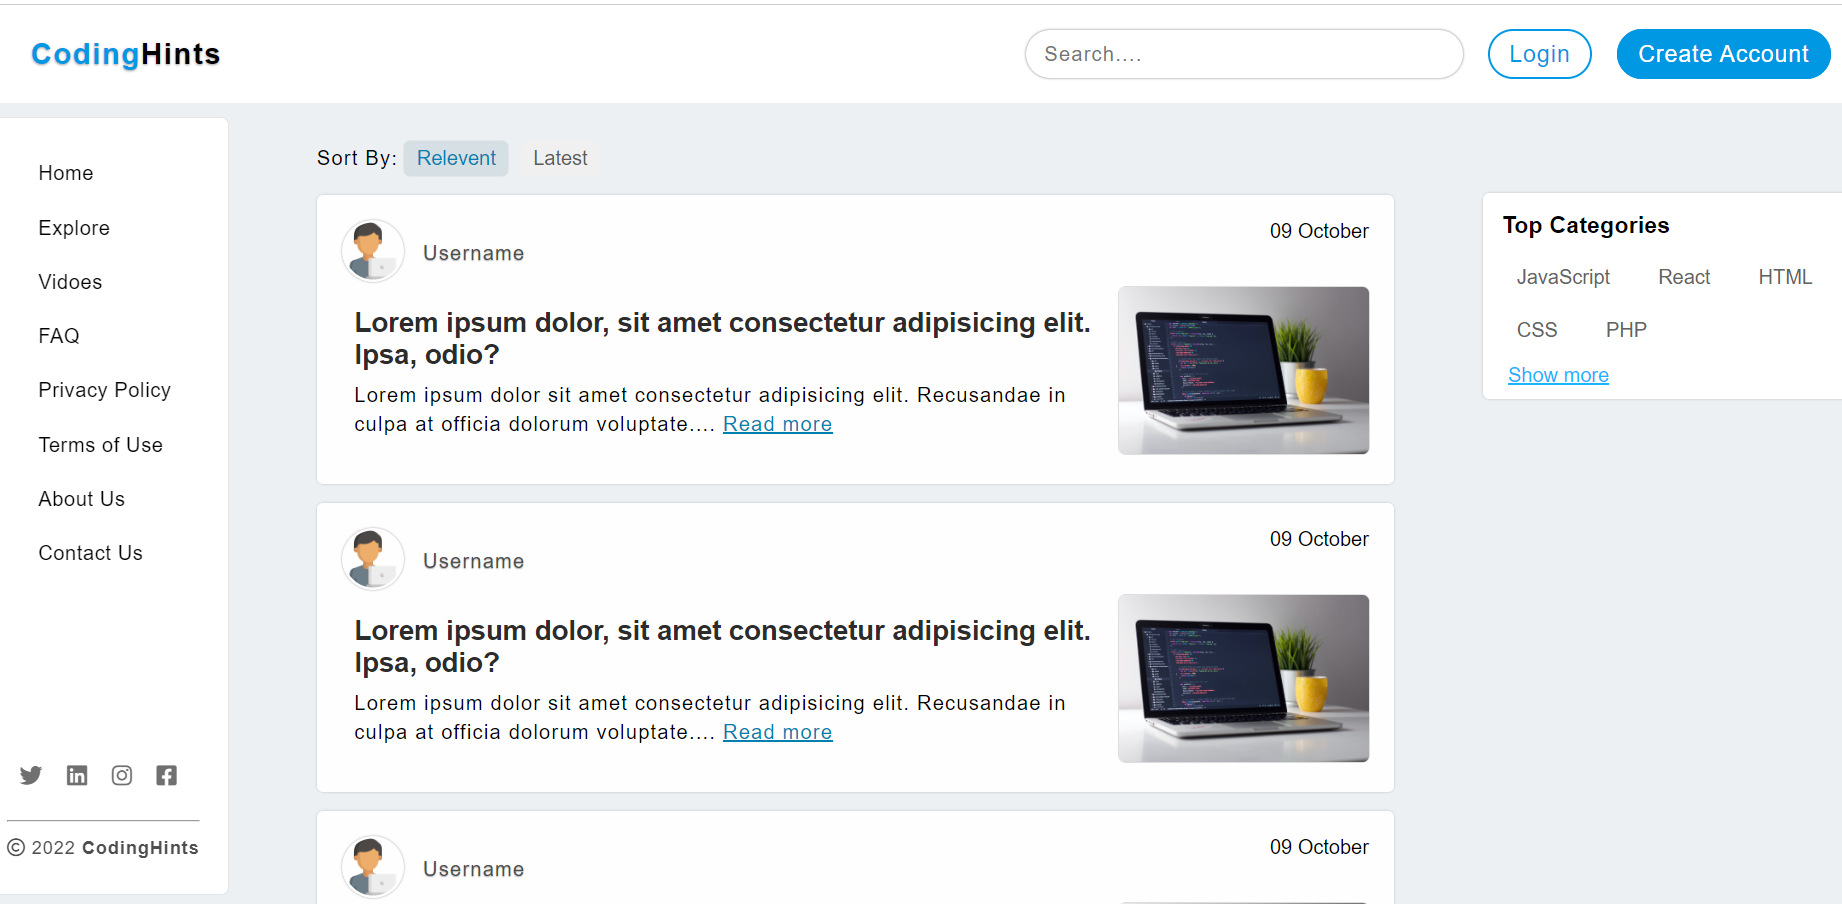Expand categories with Show more

tap(1558, 375)
